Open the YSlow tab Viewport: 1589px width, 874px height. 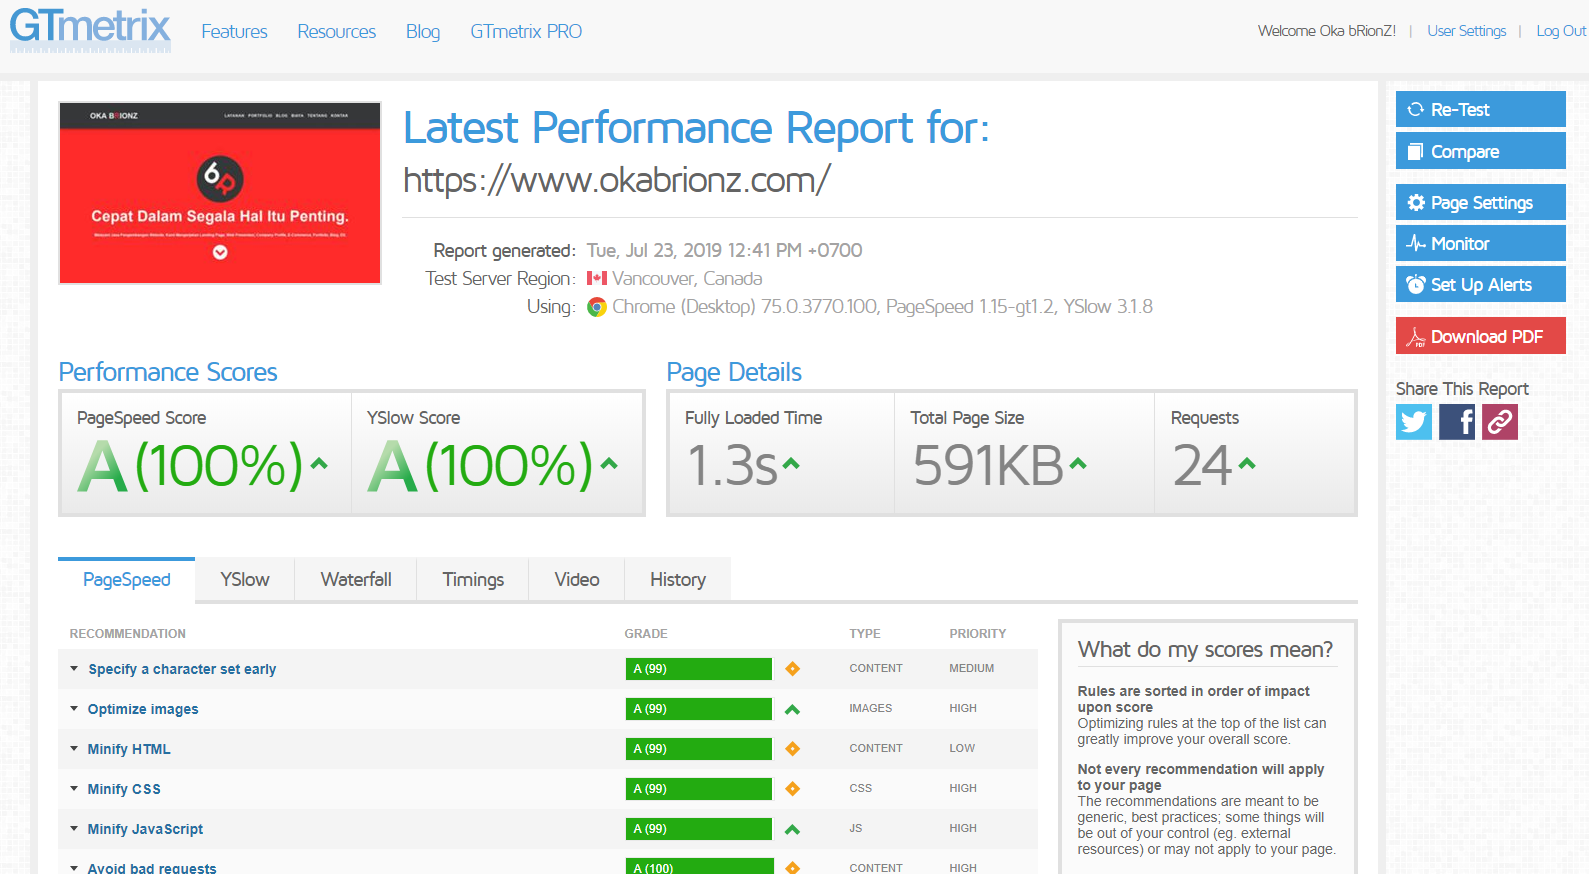245,580
